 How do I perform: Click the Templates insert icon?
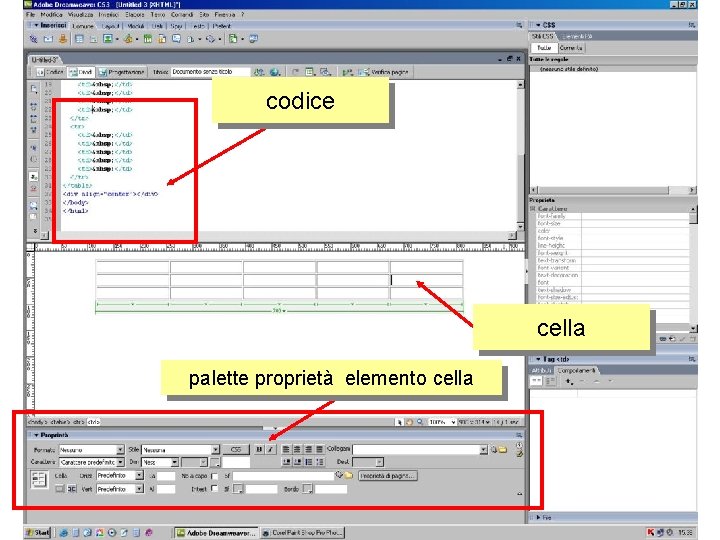click(x=233, y=39)
